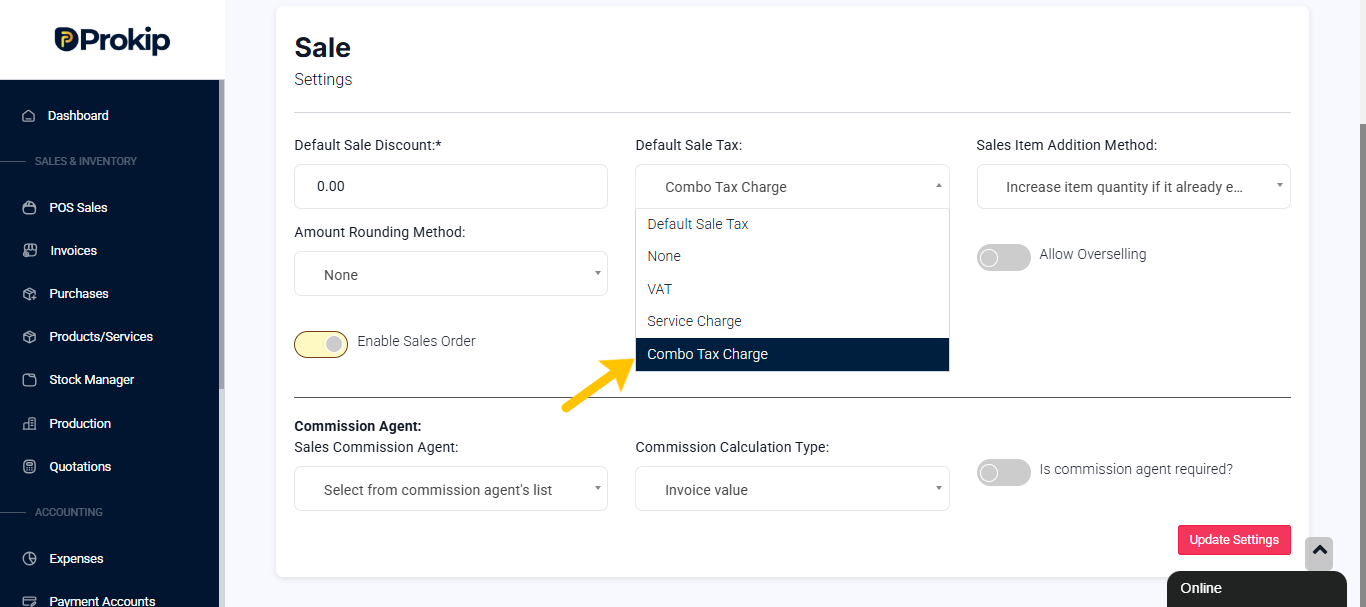Click the ACCOUNTING section header
Viewport: 1366px width, 607px height.
pos(69,512)
